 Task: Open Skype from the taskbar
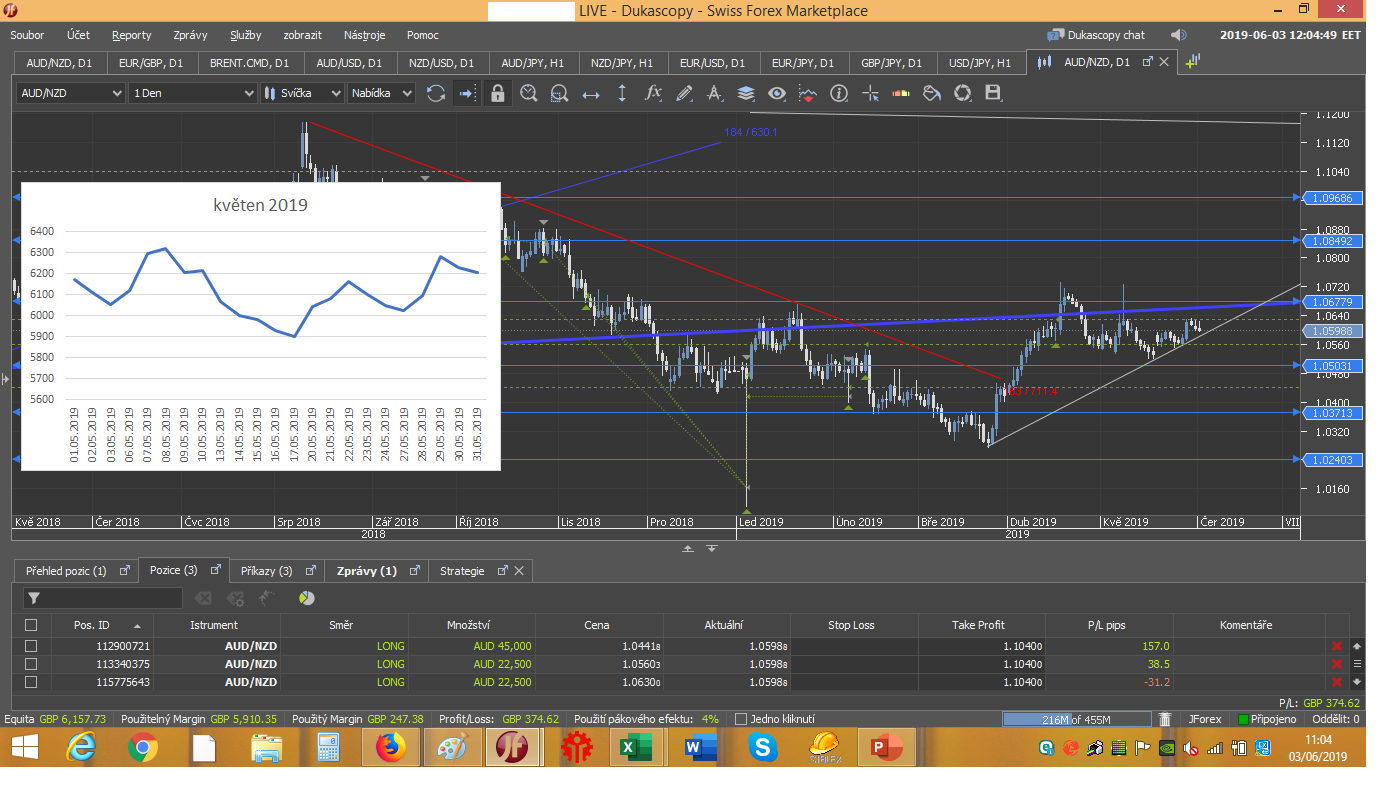[x=763, y=748]
